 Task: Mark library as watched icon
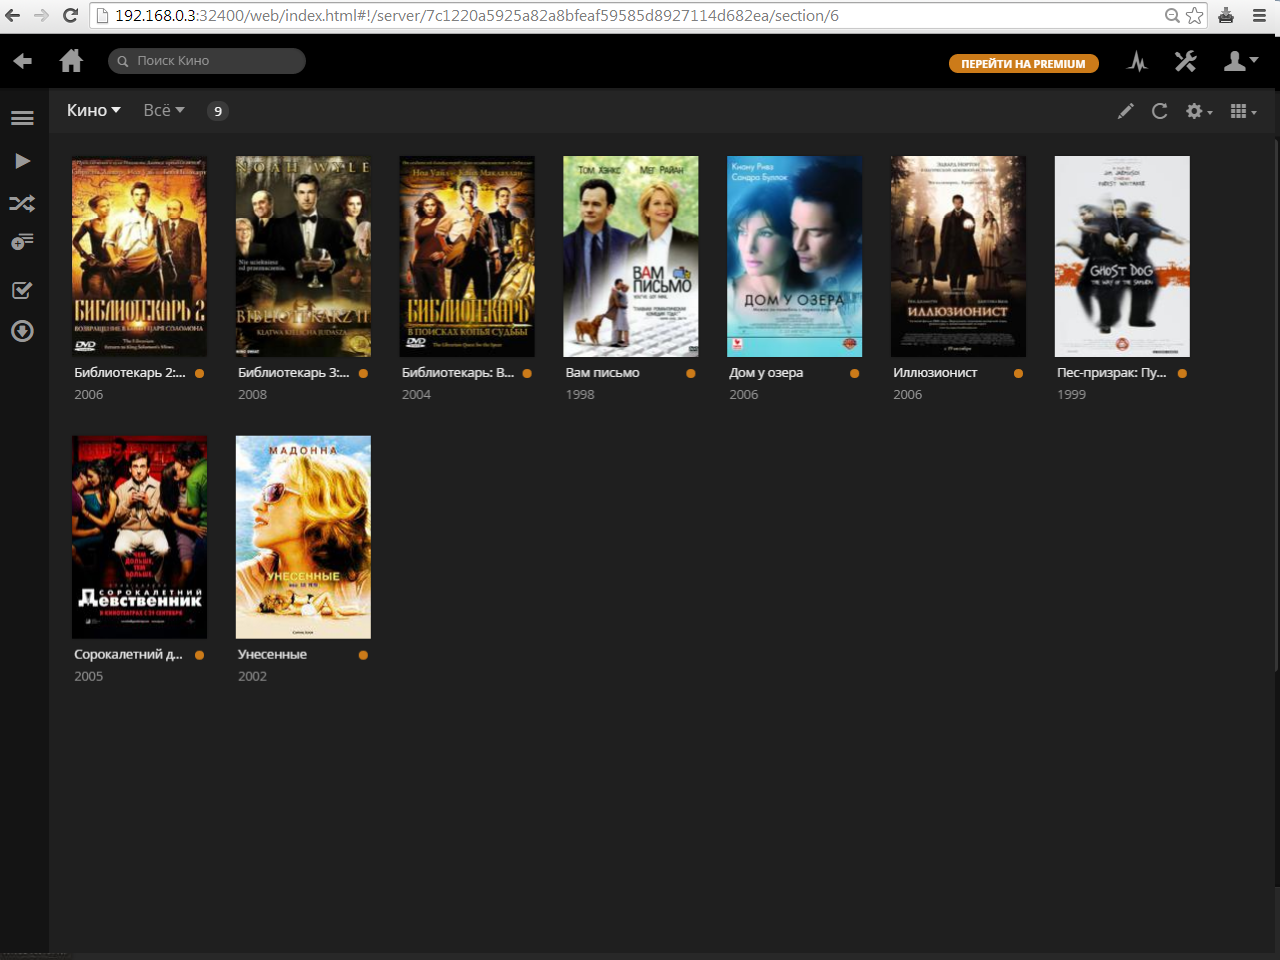[22, 290]
